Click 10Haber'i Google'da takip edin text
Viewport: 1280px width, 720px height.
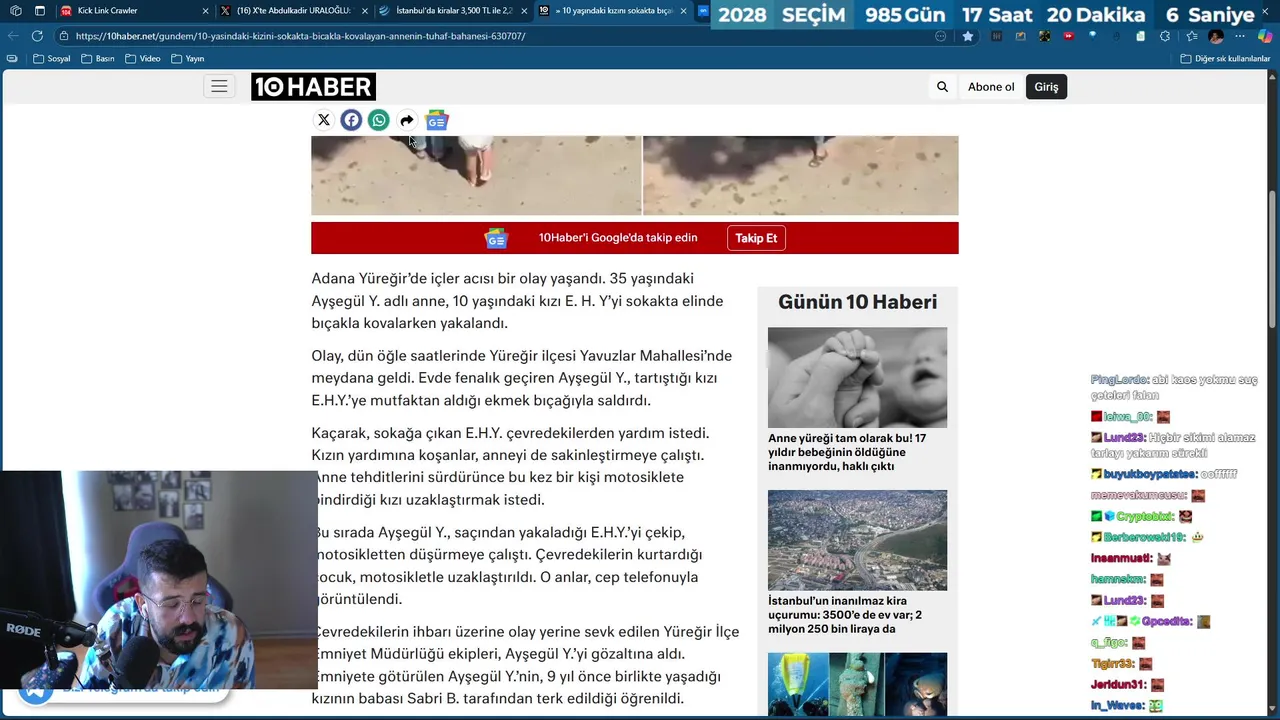tap(618, 238)
